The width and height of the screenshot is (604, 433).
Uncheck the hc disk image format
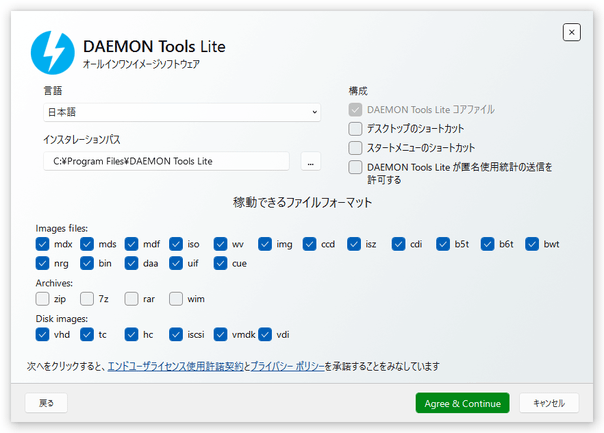tap(131, 334)
